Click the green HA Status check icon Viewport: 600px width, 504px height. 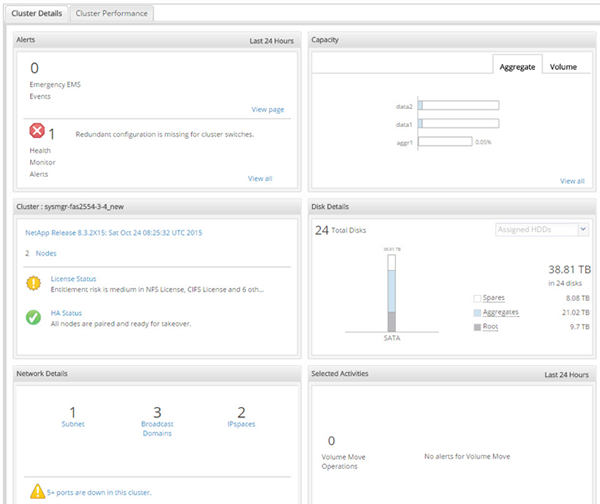pyautogui.click(x=34, y=317)
